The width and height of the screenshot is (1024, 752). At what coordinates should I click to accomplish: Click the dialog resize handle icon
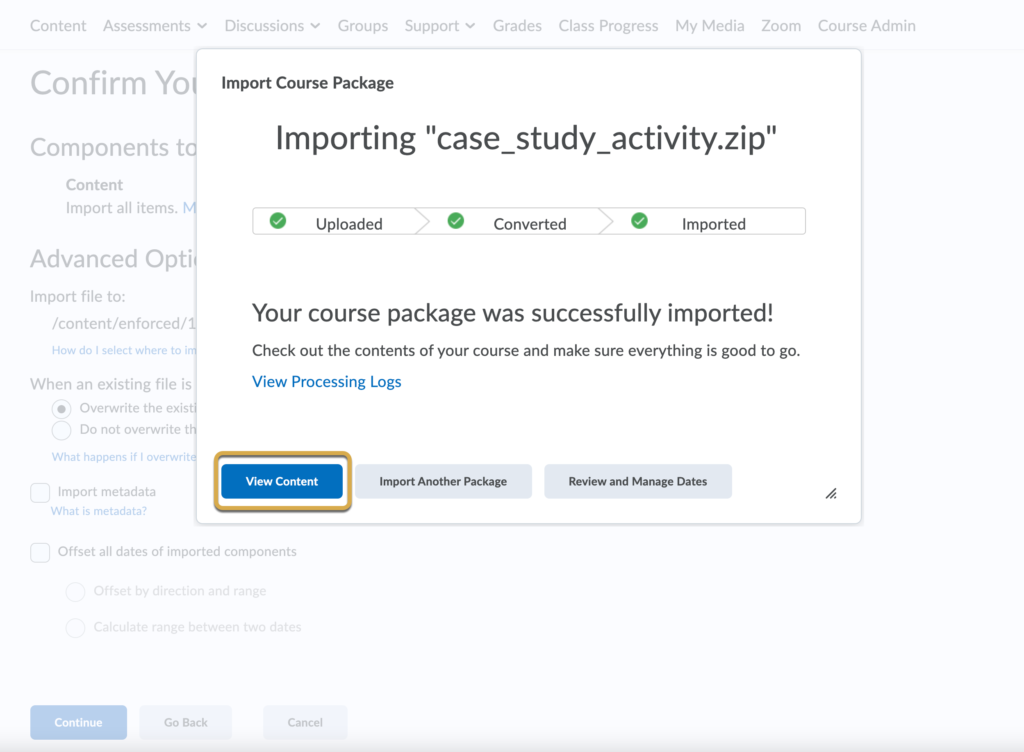point(831,494)
